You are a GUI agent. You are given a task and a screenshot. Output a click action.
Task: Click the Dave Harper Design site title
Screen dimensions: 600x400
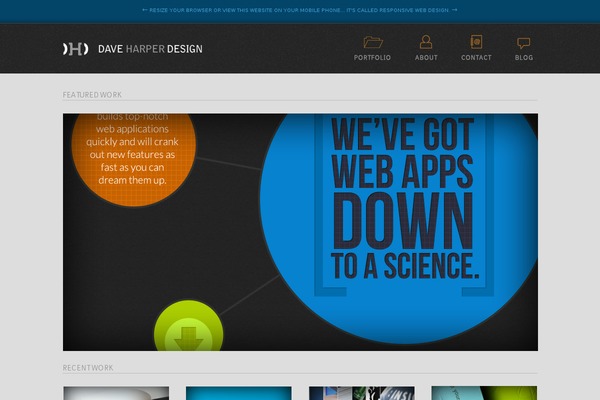point(150,49)
